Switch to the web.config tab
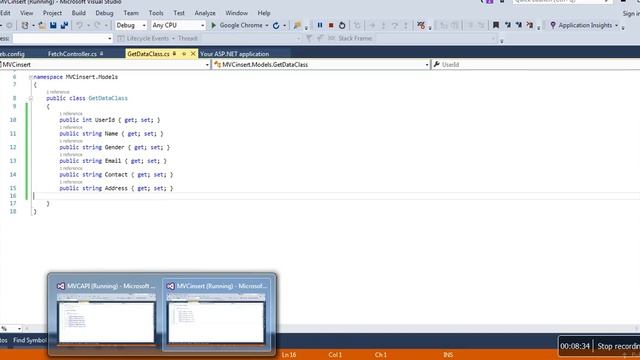The image size is (640, 360). point(12,53)
